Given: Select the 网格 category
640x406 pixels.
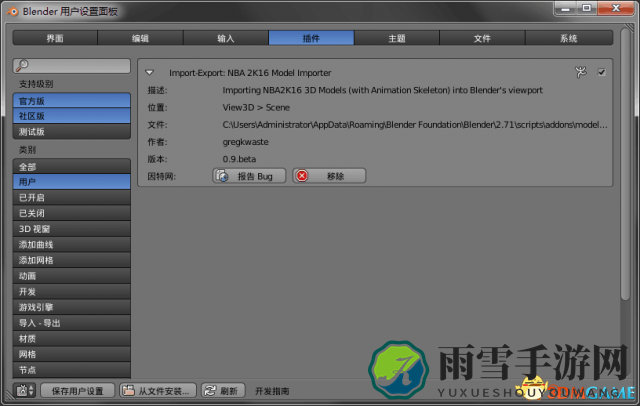Looking at the screenshot, I should tap(72, 354).
